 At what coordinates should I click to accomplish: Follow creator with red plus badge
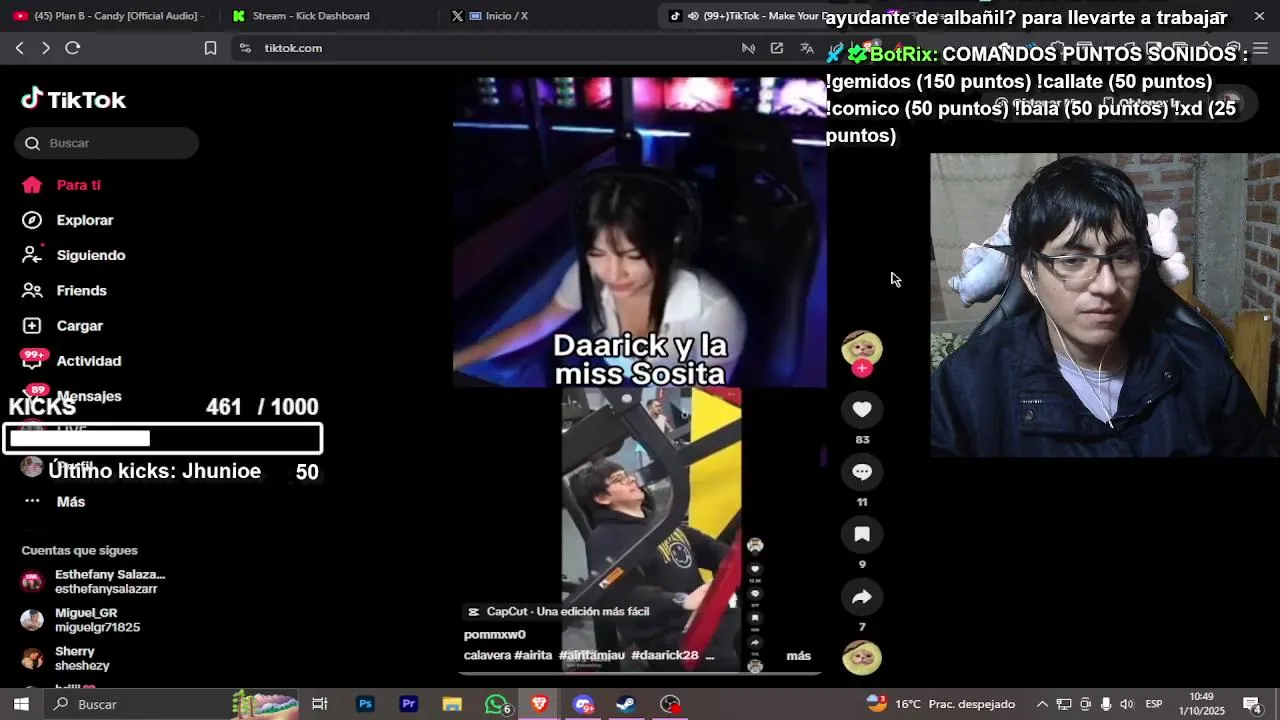pos(862,368)
